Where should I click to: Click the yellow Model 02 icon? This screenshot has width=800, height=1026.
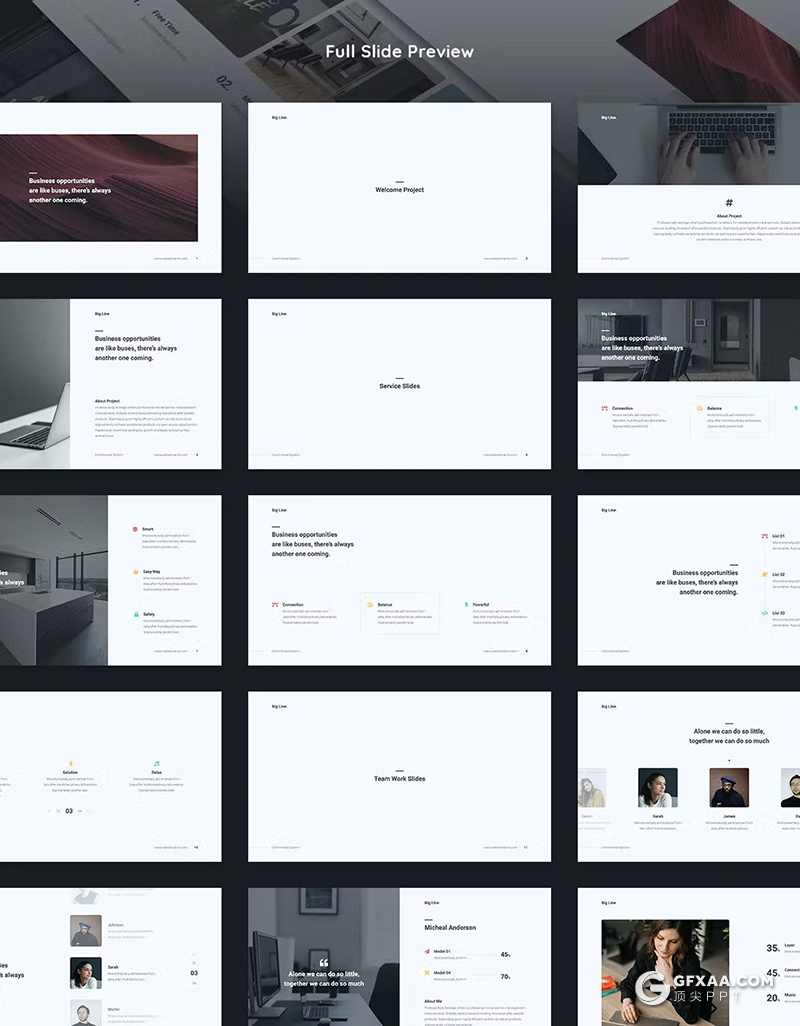(427, 973)
